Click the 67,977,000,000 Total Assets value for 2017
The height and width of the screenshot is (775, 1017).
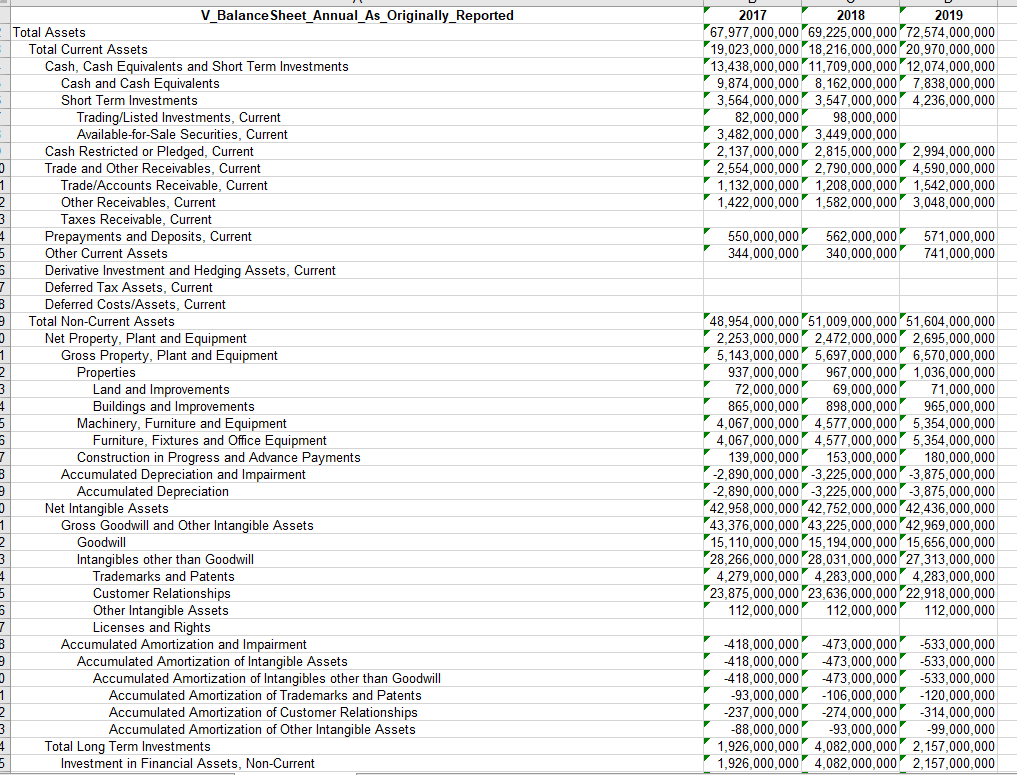tap(753, 32)
